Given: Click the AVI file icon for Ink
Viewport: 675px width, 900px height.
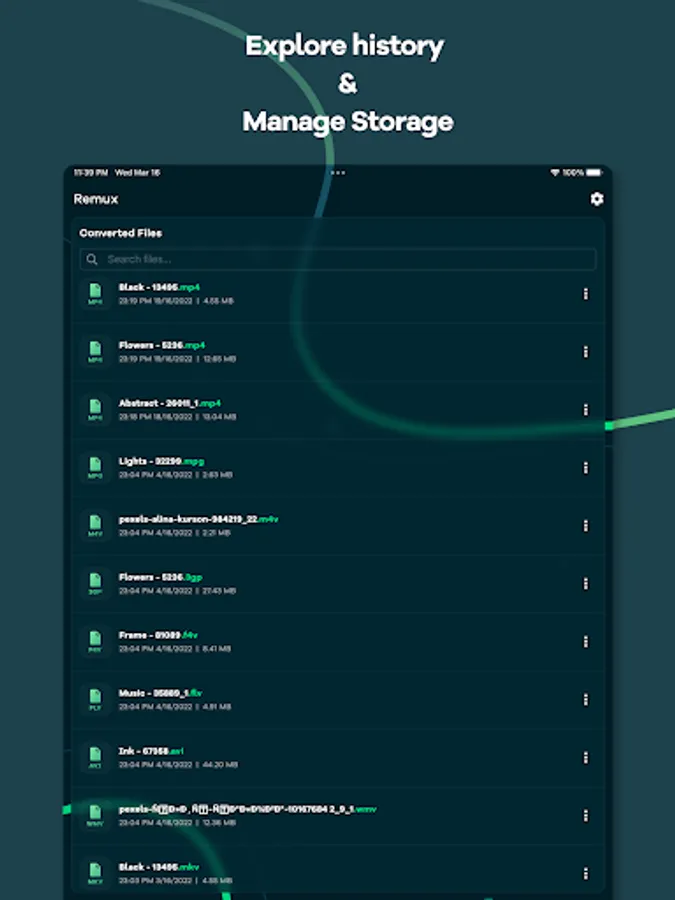Looking at the screenshot, I should [x=95, y=758].
